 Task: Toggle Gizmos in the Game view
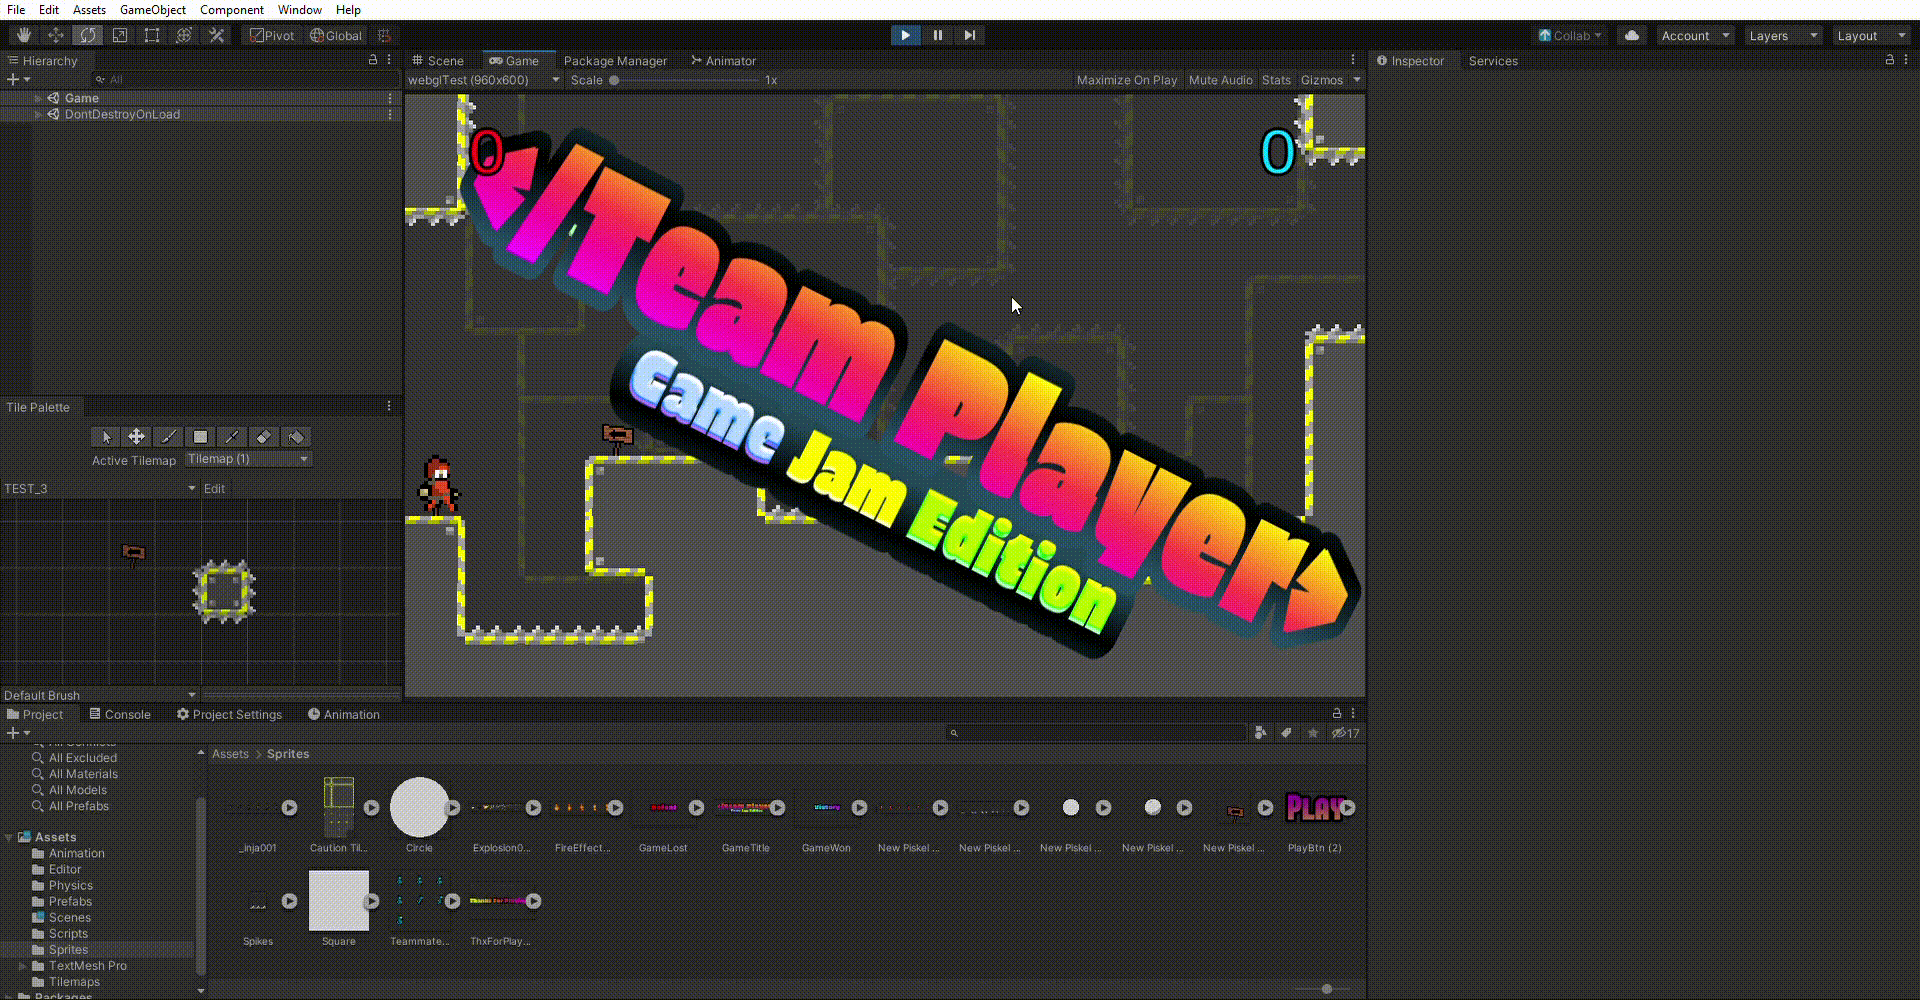(1322, 80)
